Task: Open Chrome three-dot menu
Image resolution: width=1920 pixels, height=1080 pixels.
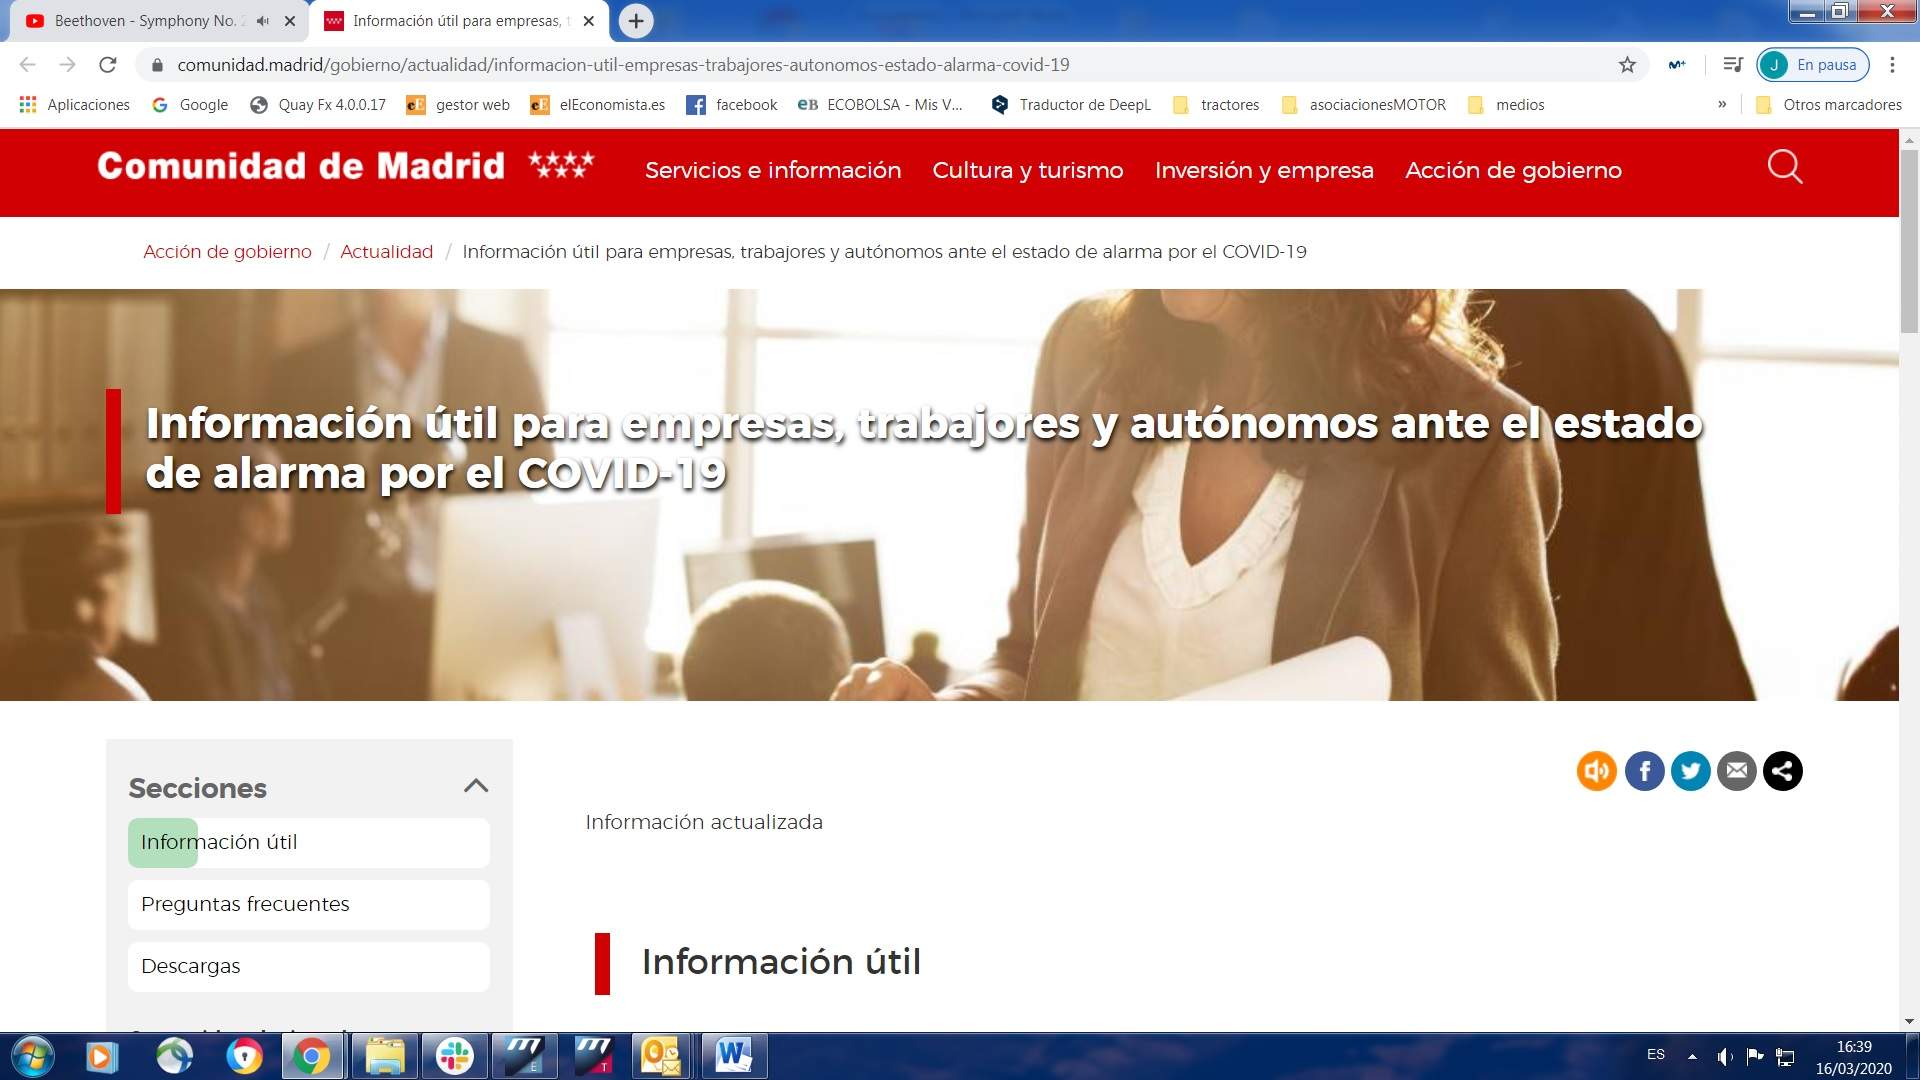Action: (1892, 65)
